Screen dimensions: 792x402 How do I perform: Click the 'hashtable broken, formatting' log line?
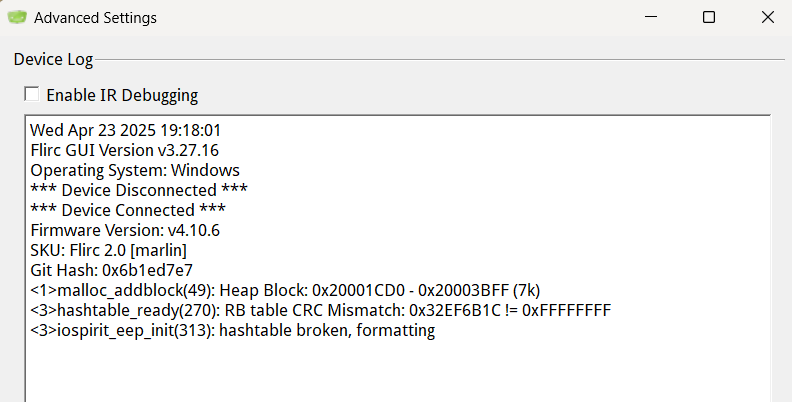(233, 330)
